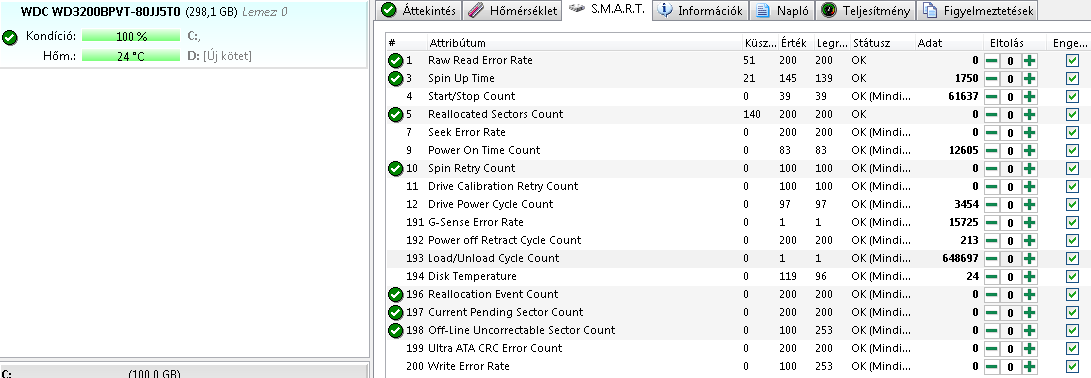Toggle enable checkbox for Spin Up Time
The height and width of the screenshot is (378, 1091).
[x=1072, y=79]
